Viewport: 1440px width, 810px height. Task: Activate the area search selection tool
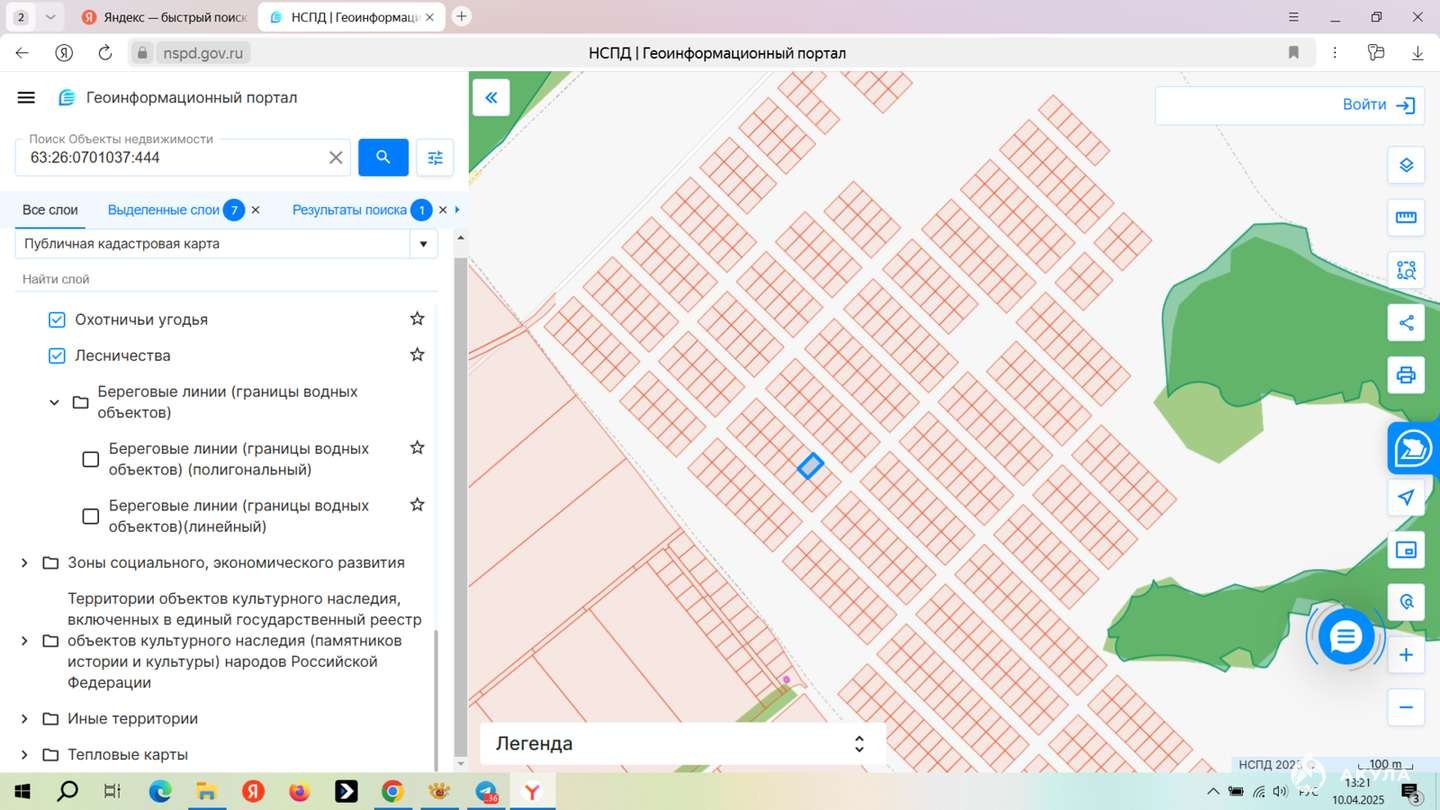pyautogui.click(x=1406, y=270)
